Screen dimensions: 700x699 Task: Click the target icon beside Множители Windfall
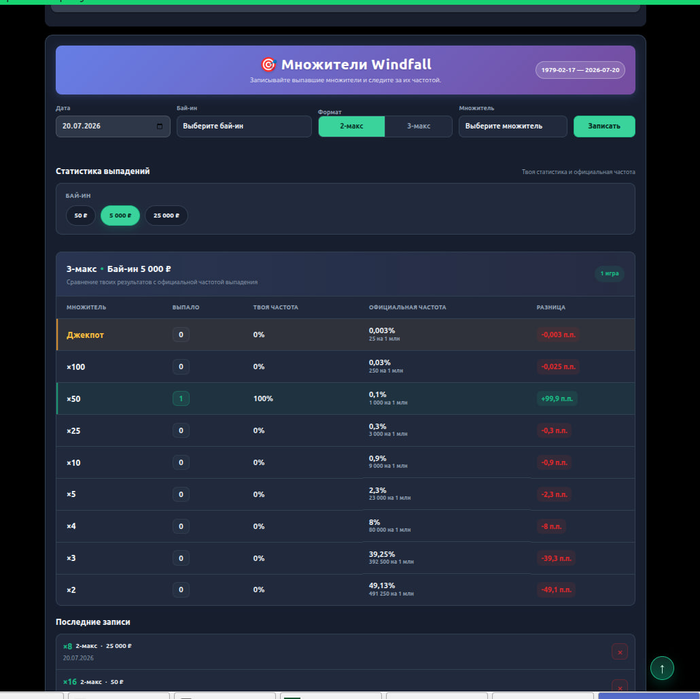click(x=268, y=65)
